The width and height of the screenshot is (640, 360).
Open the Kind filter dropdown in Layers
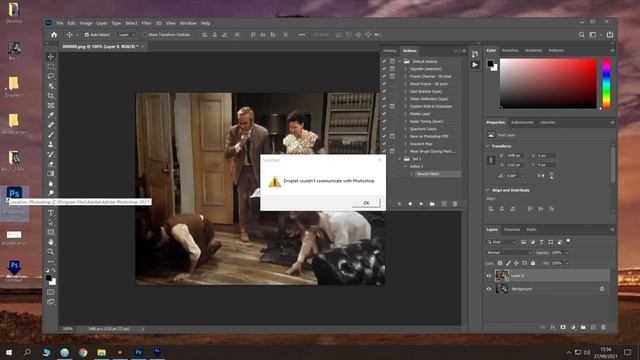click(x=502, y=242)
